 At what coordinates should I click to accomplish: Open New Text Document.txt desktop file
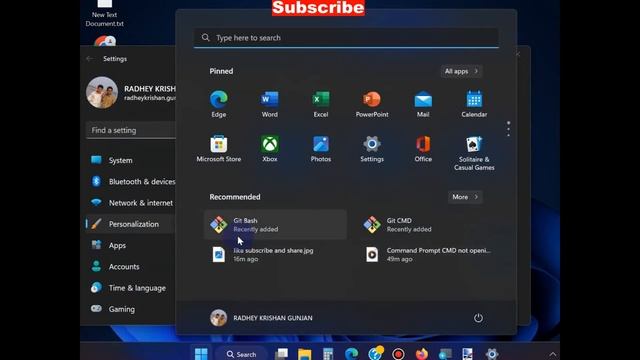(104, 13)
